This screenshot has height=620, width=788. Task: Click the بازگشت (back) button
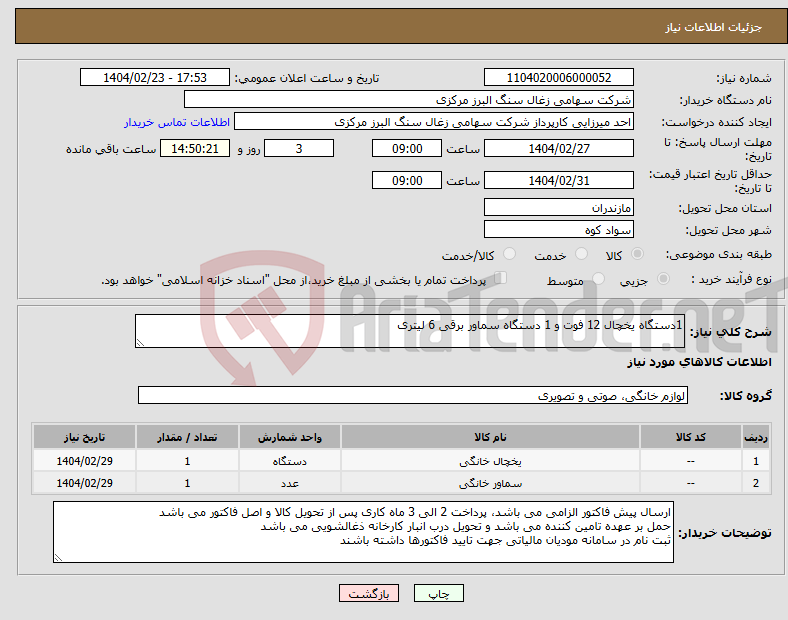coord(369,593)
